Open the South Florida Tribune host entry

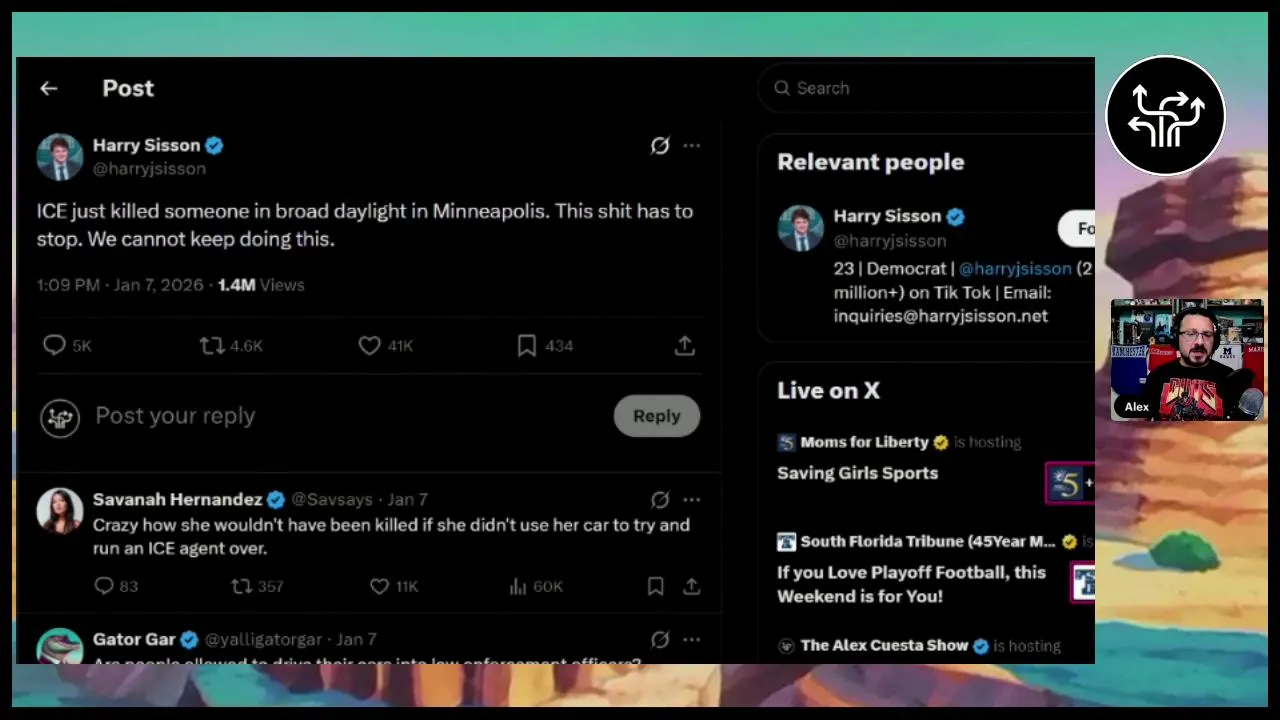[x=927, y=541]
